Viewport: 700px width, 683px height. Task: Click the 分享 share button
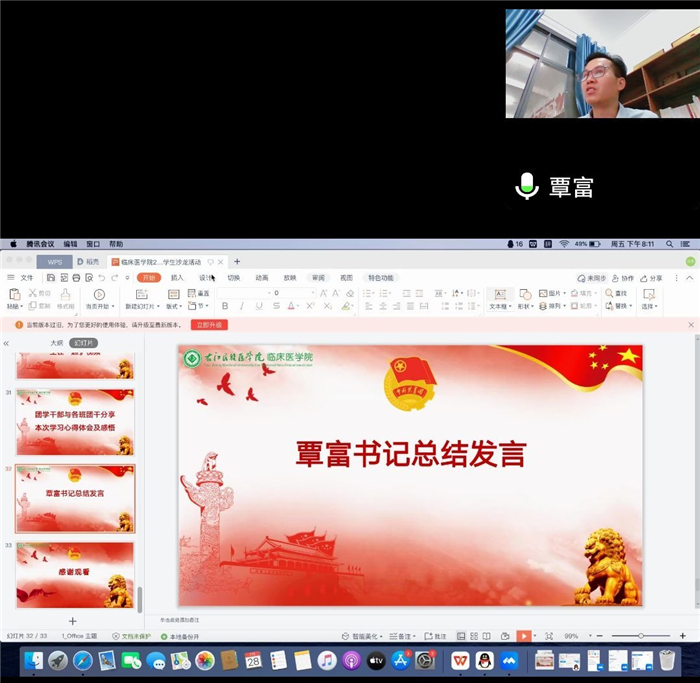651,278
